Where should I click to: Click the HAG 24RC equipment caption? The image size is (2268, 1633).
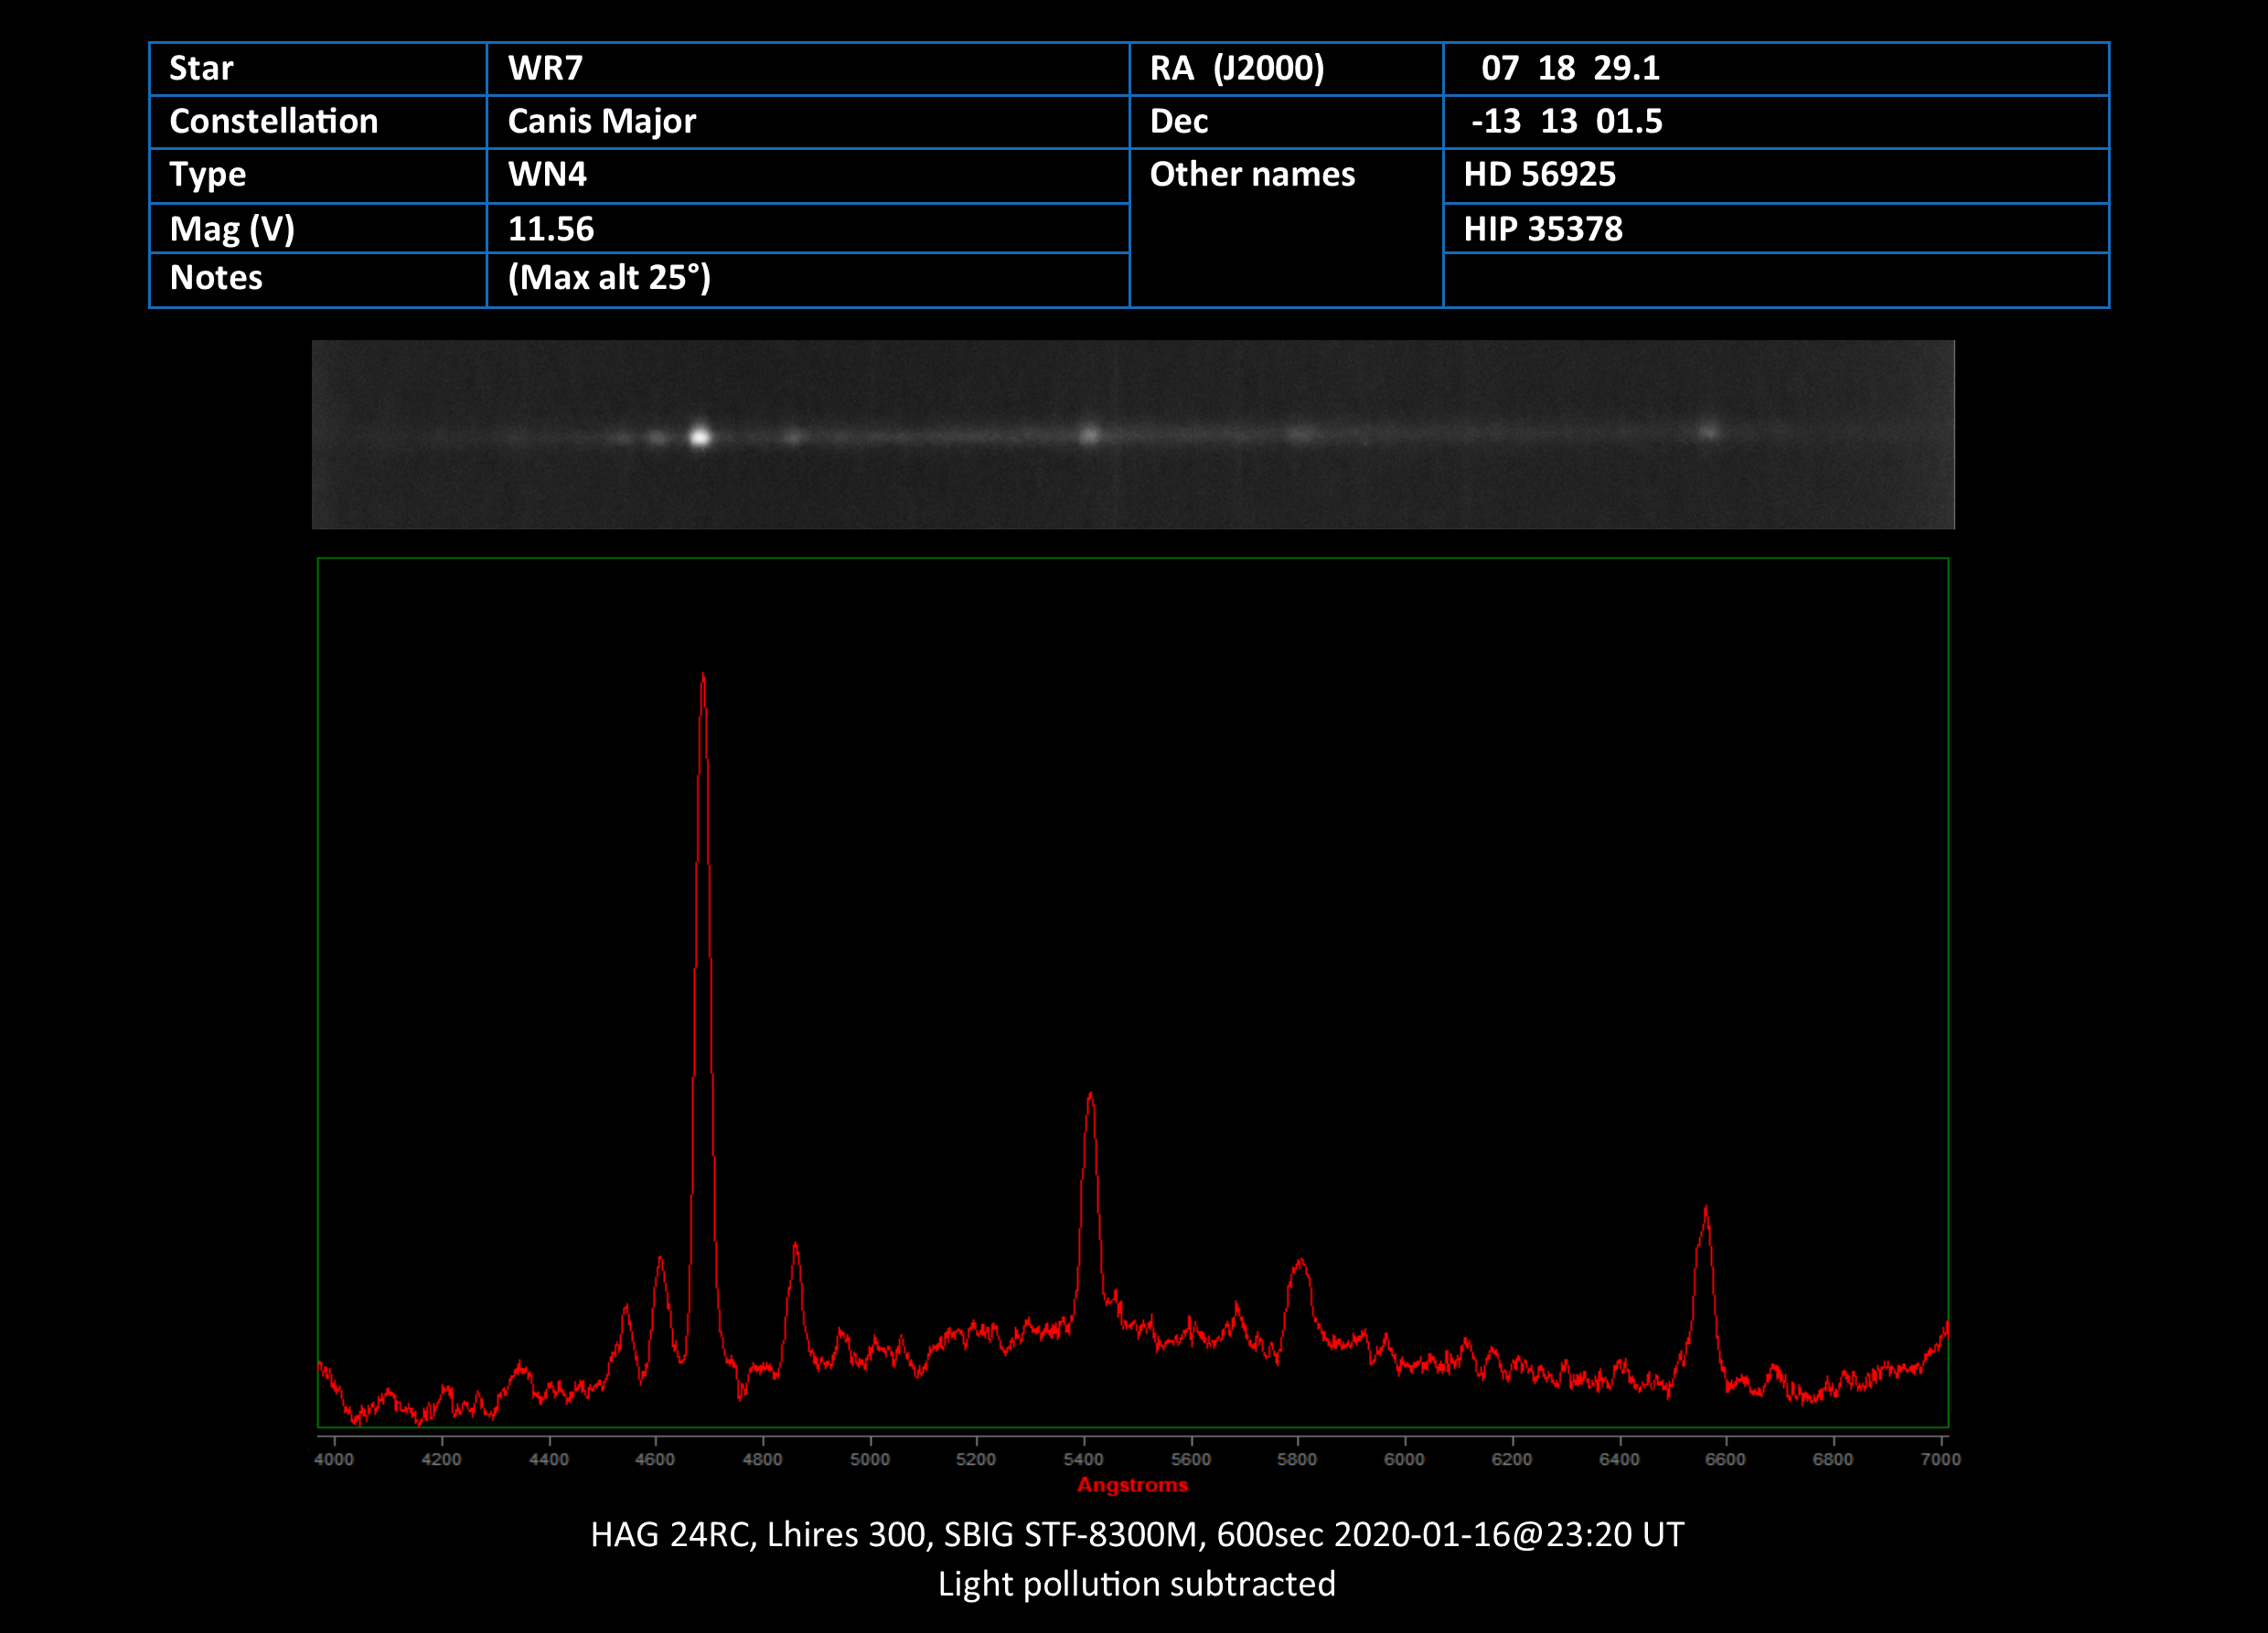(1136, 1534)
